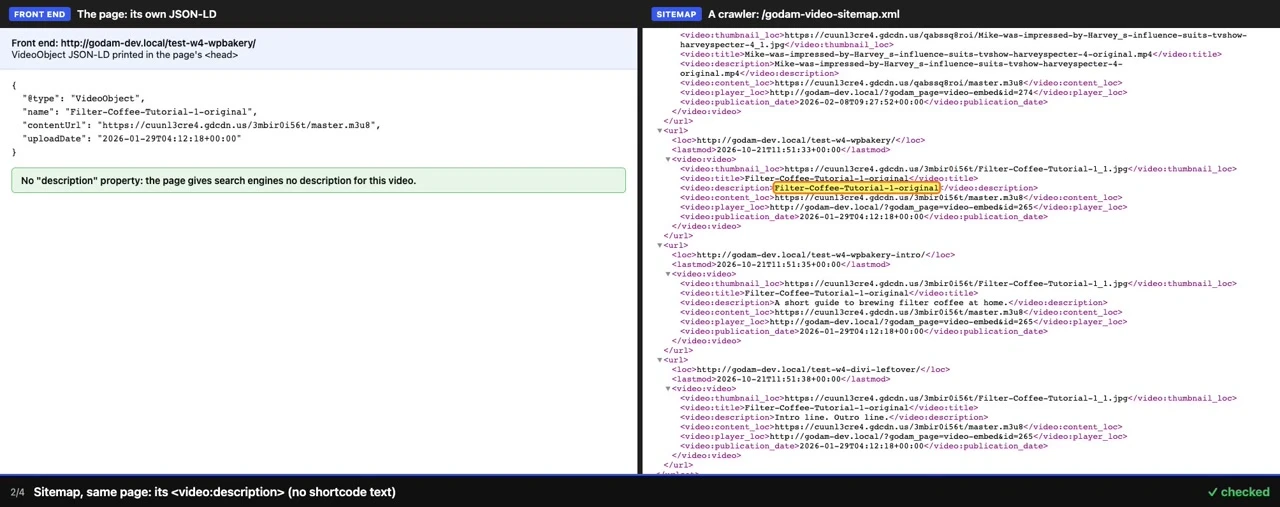Collapse video:video node under test-w4-wpbakery/ url

[668, 160]
